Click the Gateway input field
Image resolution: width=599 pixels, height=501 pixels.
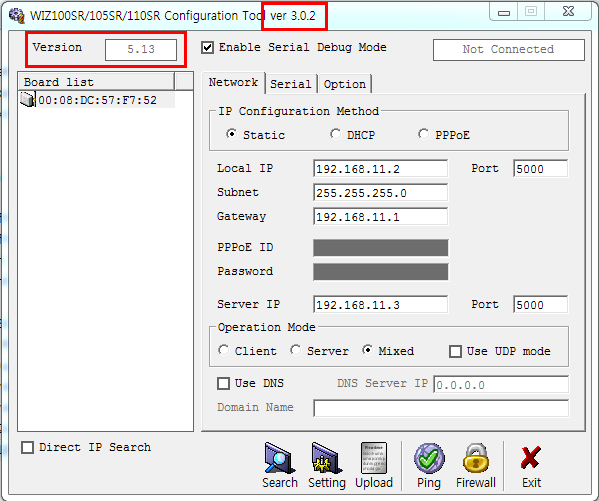point(380,217)
